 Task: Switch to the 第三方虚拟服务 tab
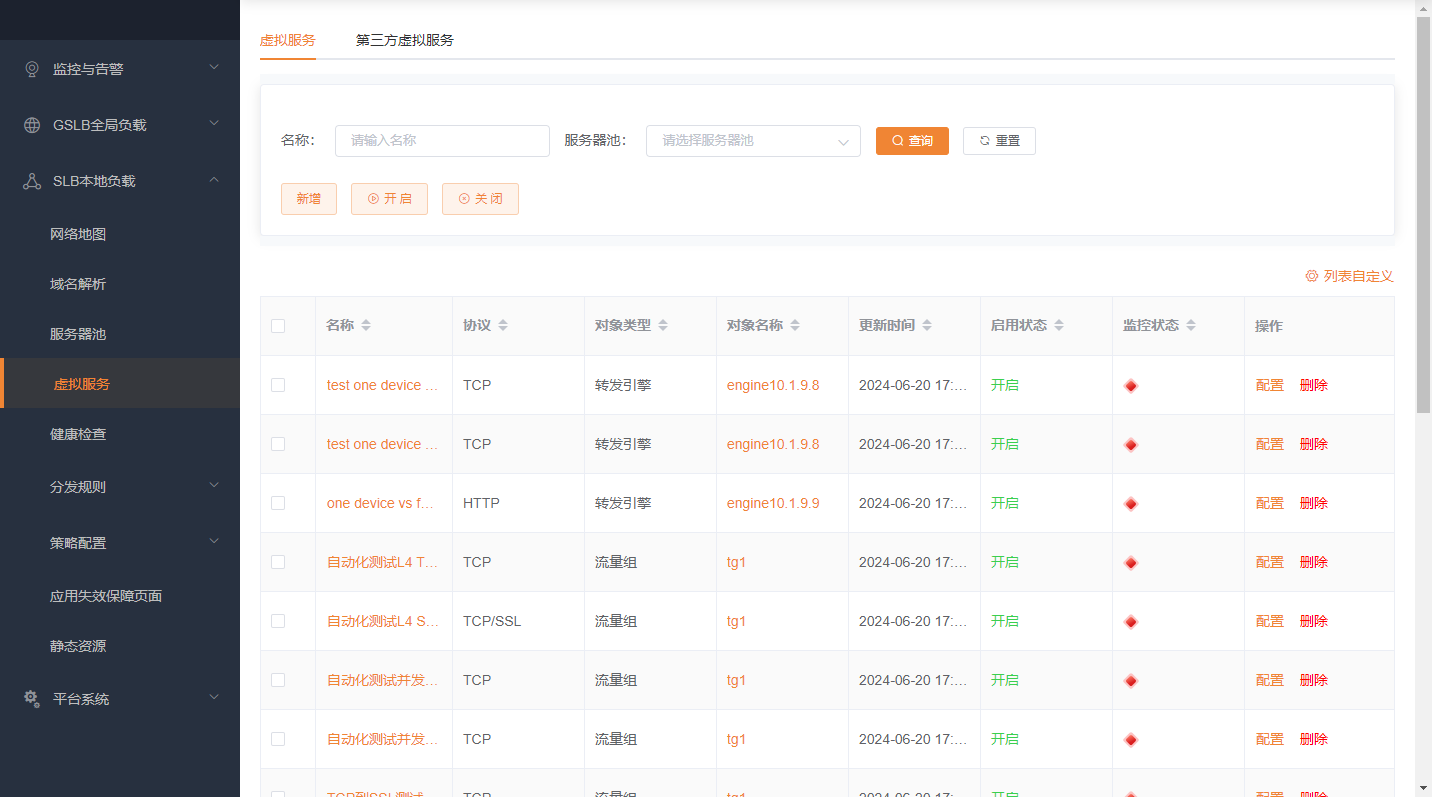[405, 40]
